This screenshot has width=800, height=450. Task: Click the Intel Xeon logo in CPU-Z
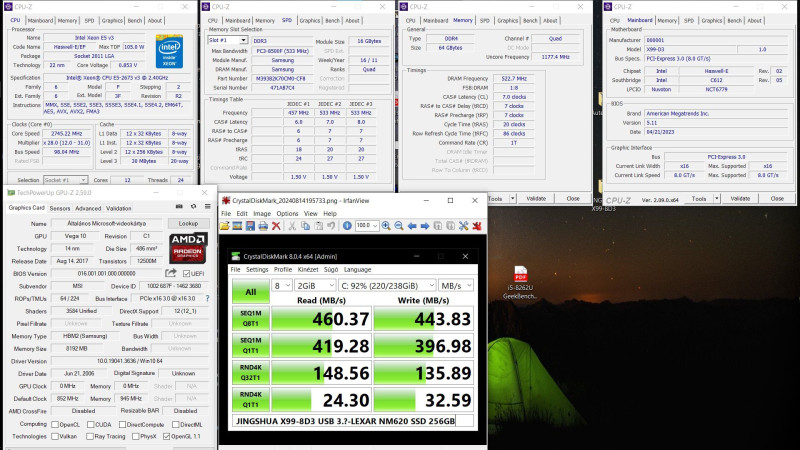(x=169, y=51)
